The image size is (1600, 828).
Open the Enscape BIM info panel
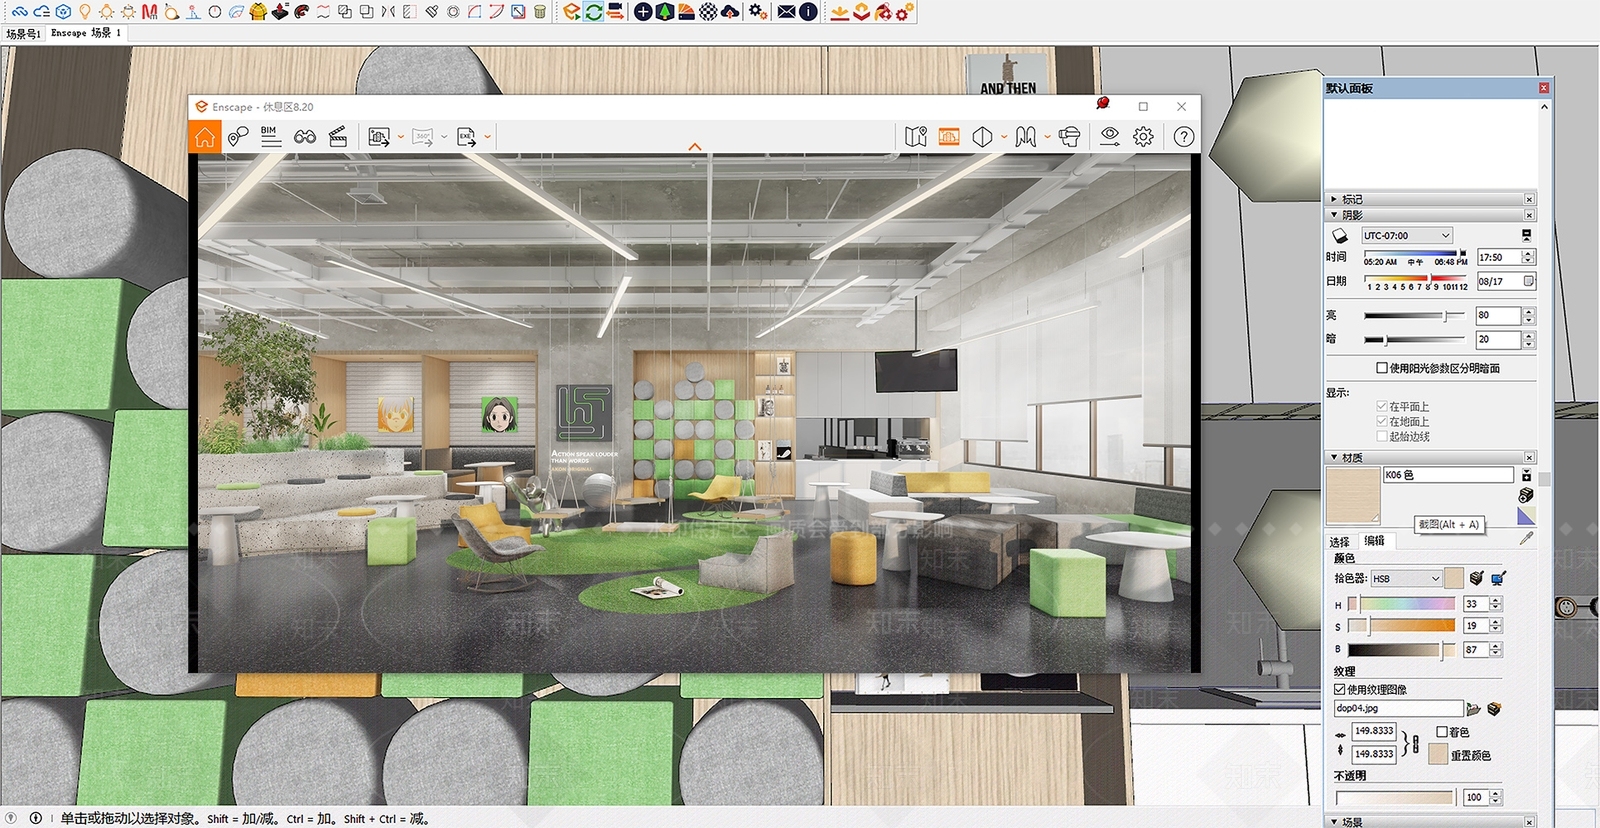[x=270, y=137]
